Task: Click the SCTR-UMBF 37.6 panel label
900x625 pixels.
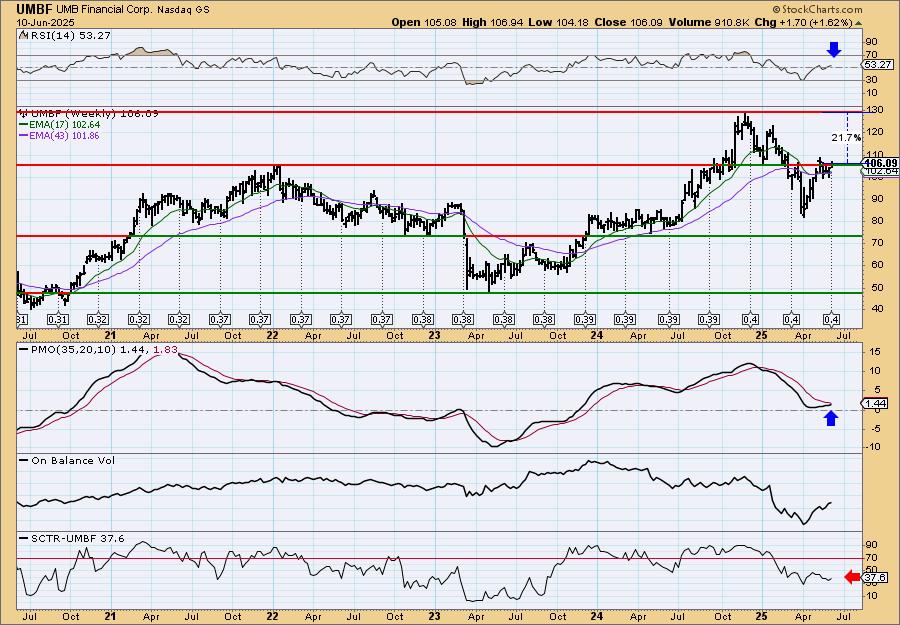Action: coord(77,538)
